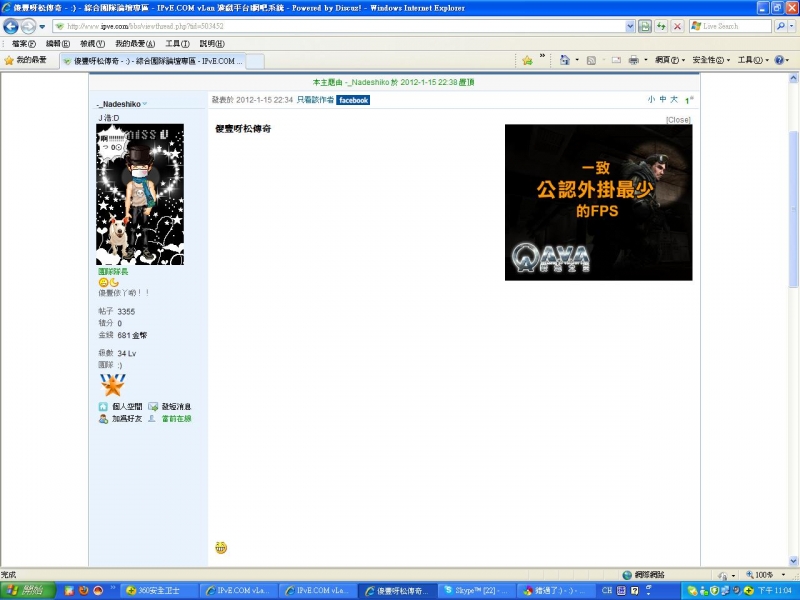The height and width of the screenshot is (600, 800).
Task: Open the 工具(T) menu in menu bar
Action: [177, 44]
